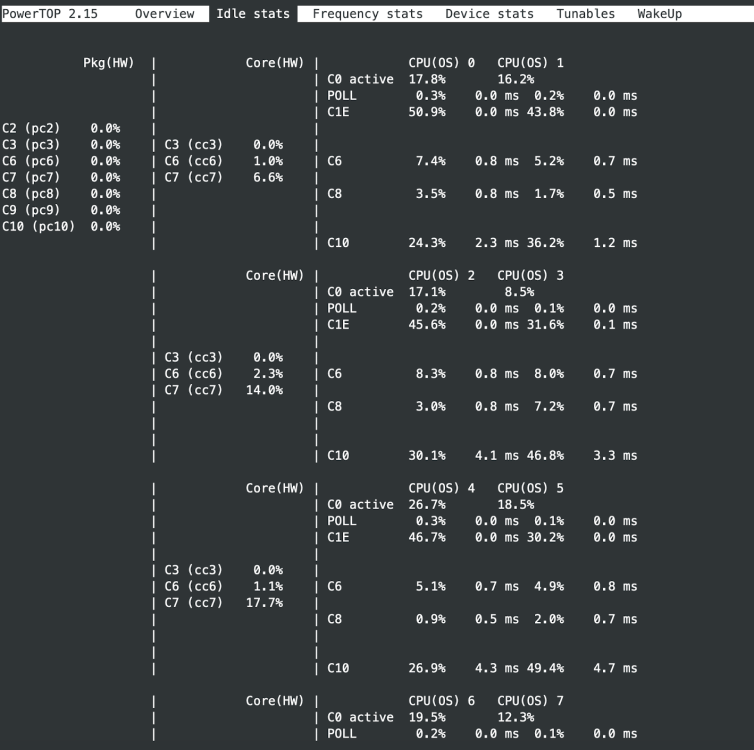754x750 pixels.
Task: Click the 46.7% C1E value
Action: coord(427,537)
